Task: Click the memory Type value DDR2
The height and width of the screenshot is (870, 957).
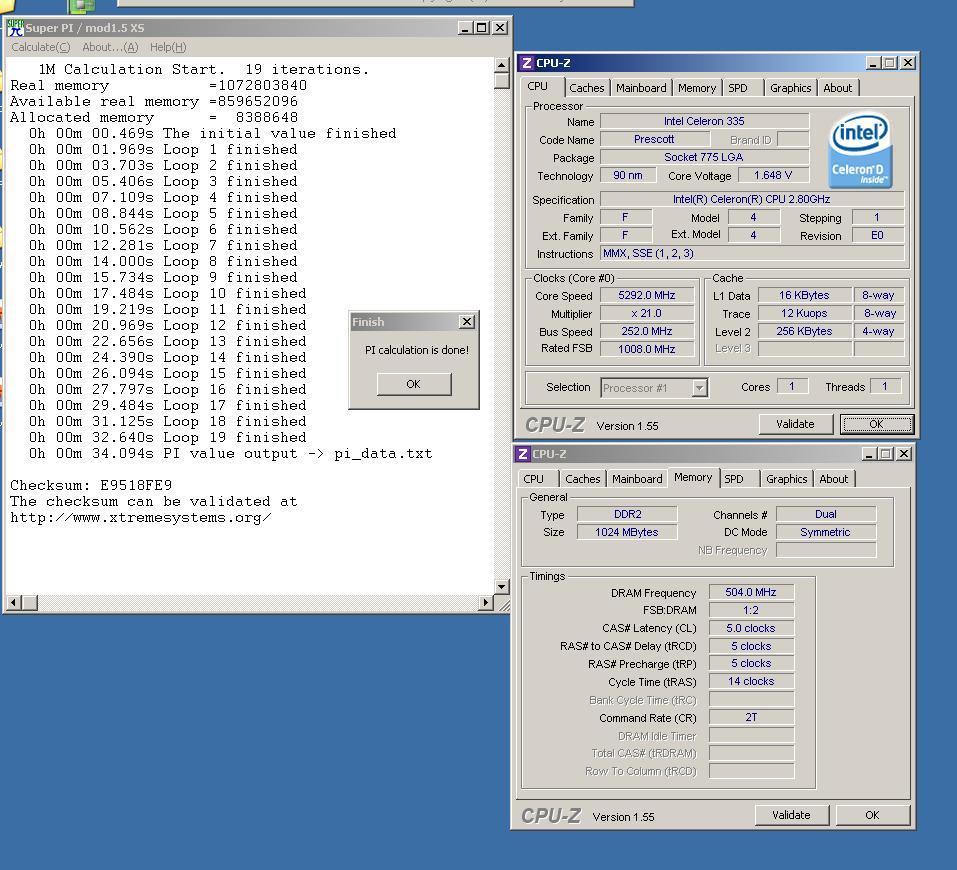Action: [627, 514]
